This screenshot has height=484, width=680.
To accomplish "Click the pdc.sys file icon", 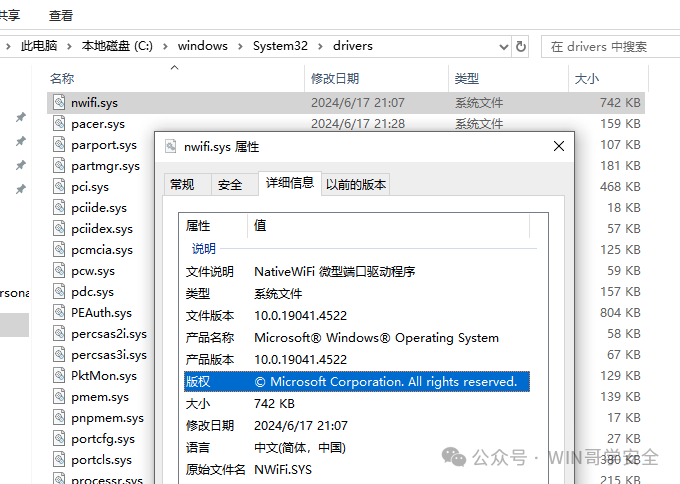I will click(59, 291).
